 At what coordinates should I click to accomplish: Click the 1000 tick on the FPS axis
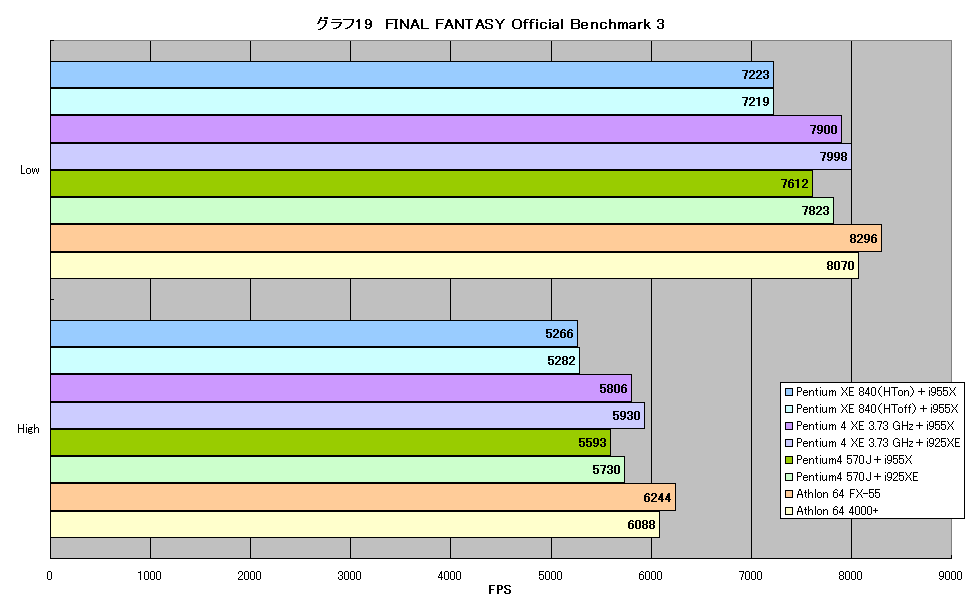(149, 576)
